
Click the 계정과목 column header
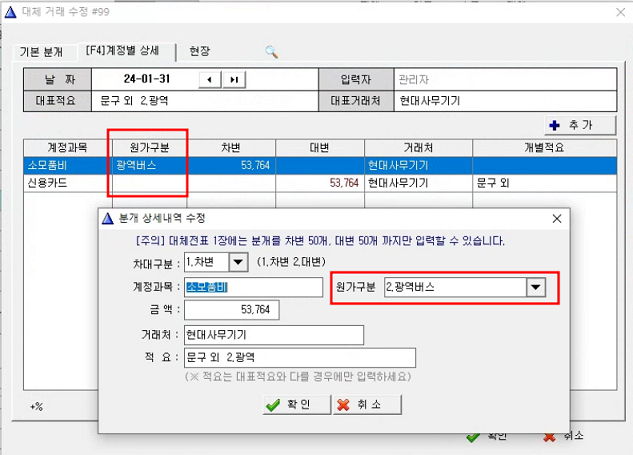68,148
